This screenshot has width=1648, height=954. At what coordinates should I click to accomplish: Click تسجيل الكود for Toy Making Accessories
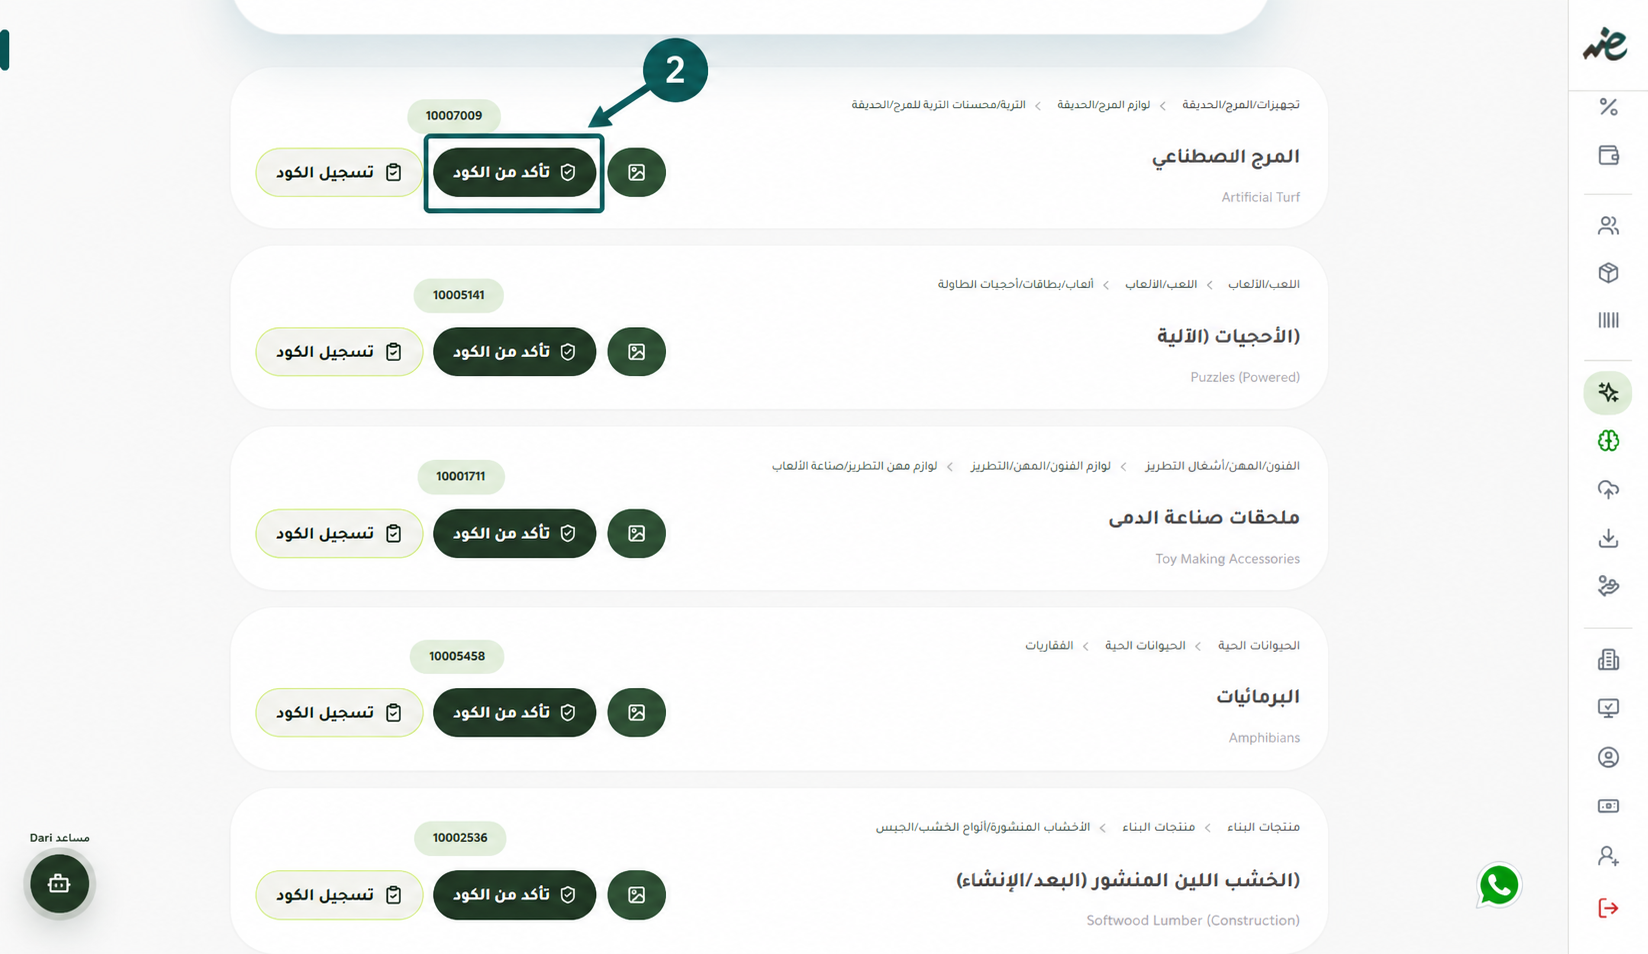[339, 533]
